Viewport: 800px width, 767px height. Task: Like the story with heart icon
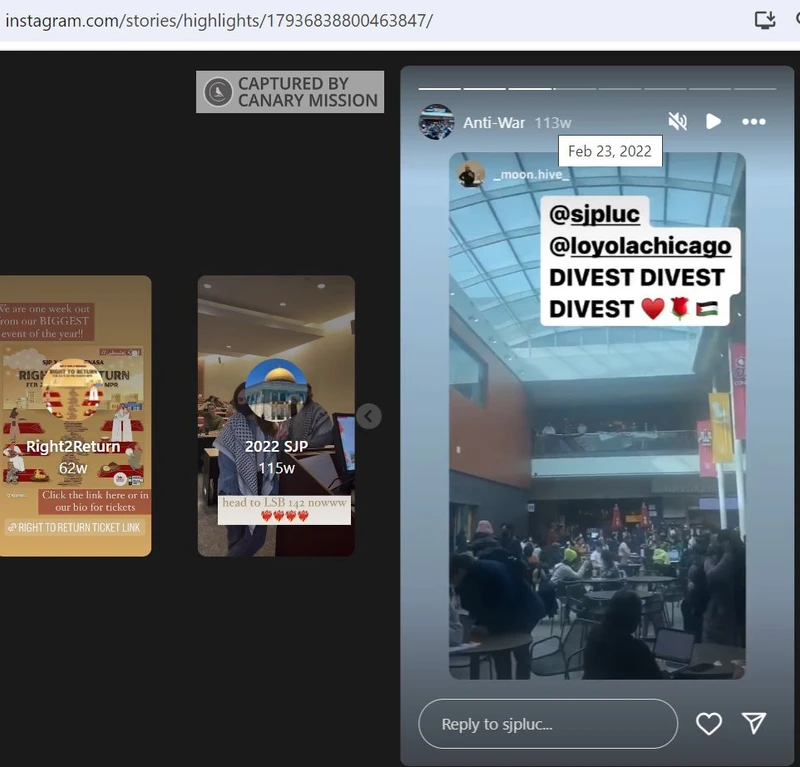[x=708, y=724]
